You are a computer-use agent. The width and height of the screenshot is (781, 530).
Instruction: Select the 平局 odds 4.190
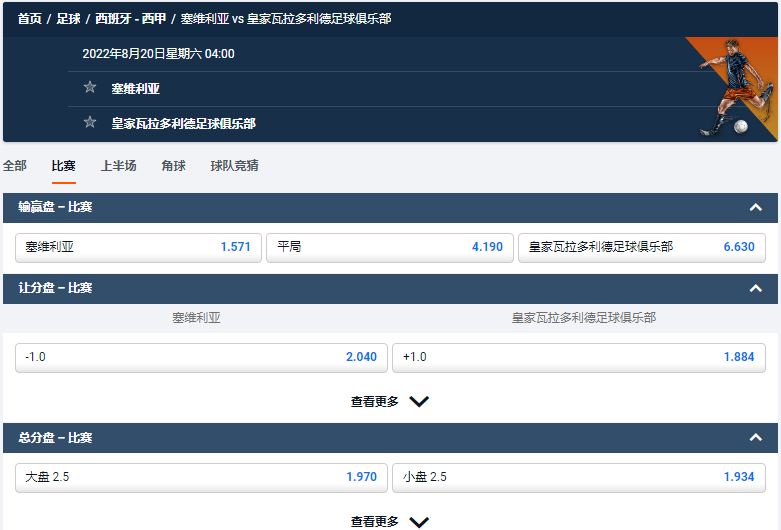[390, 248]
